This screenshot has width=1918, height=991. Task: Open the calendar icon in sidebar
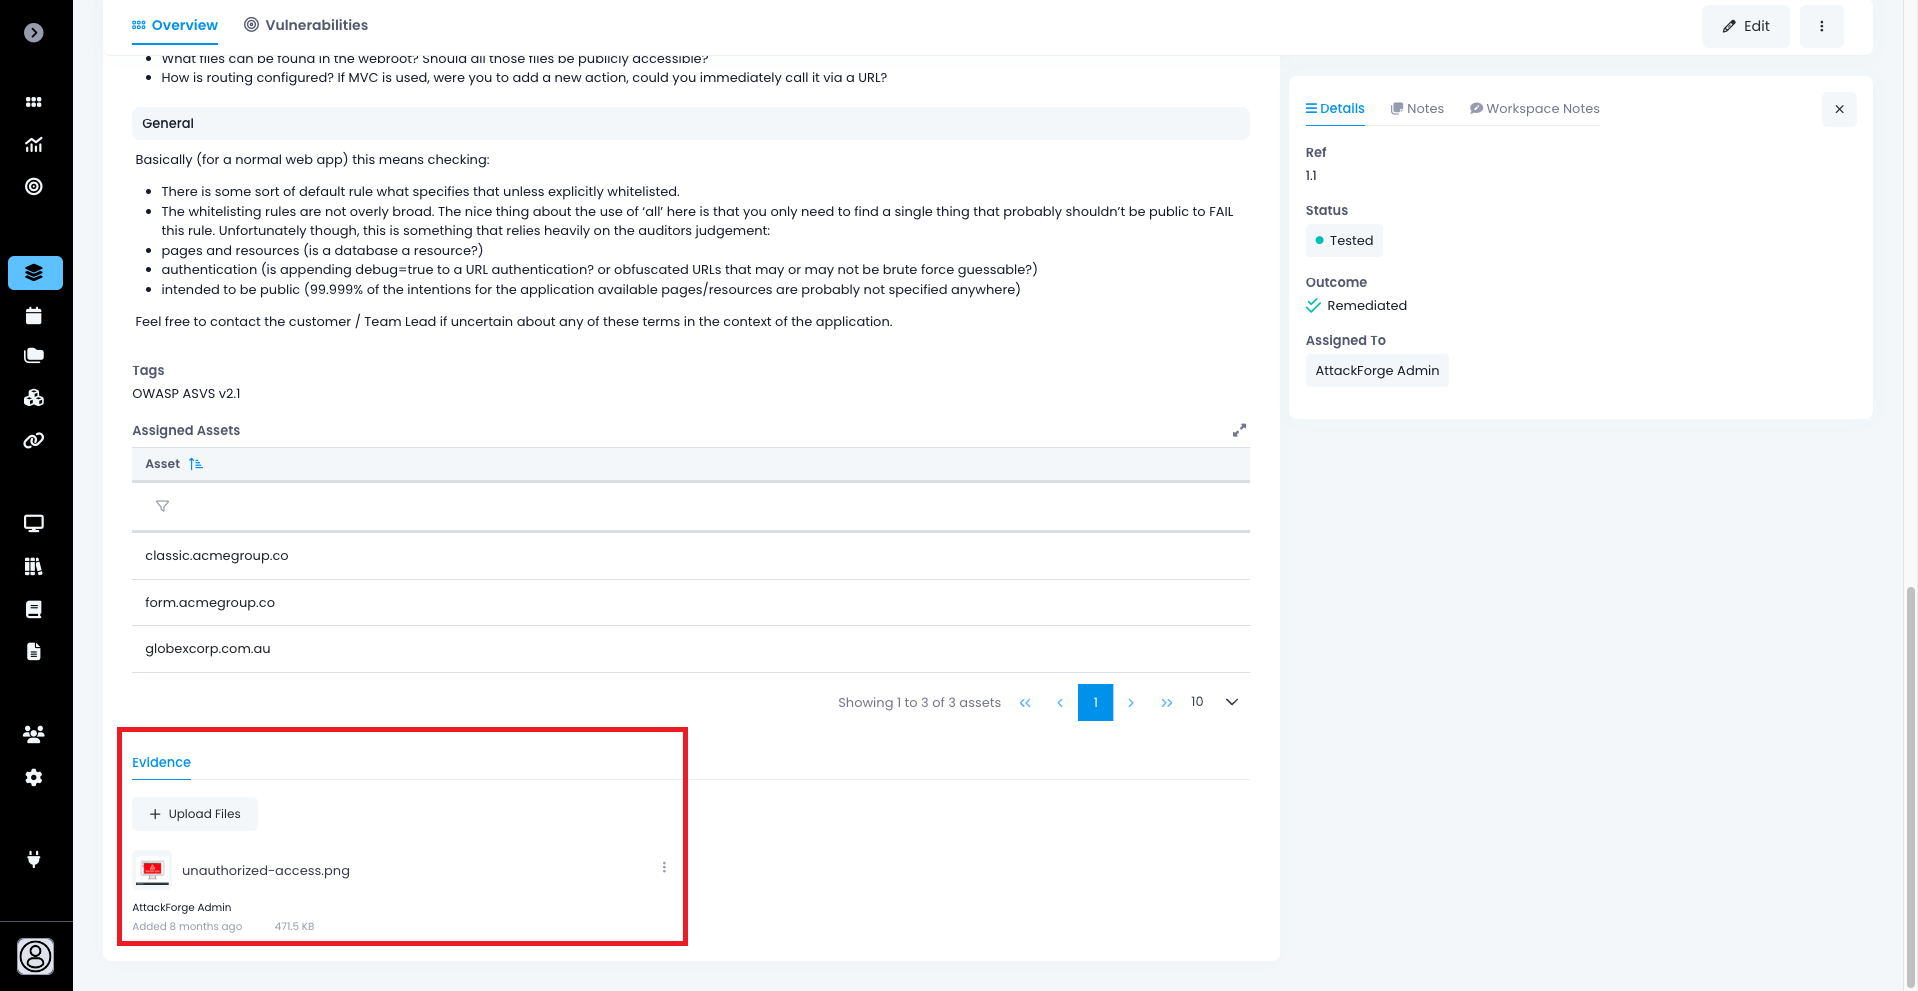[34, 316]
